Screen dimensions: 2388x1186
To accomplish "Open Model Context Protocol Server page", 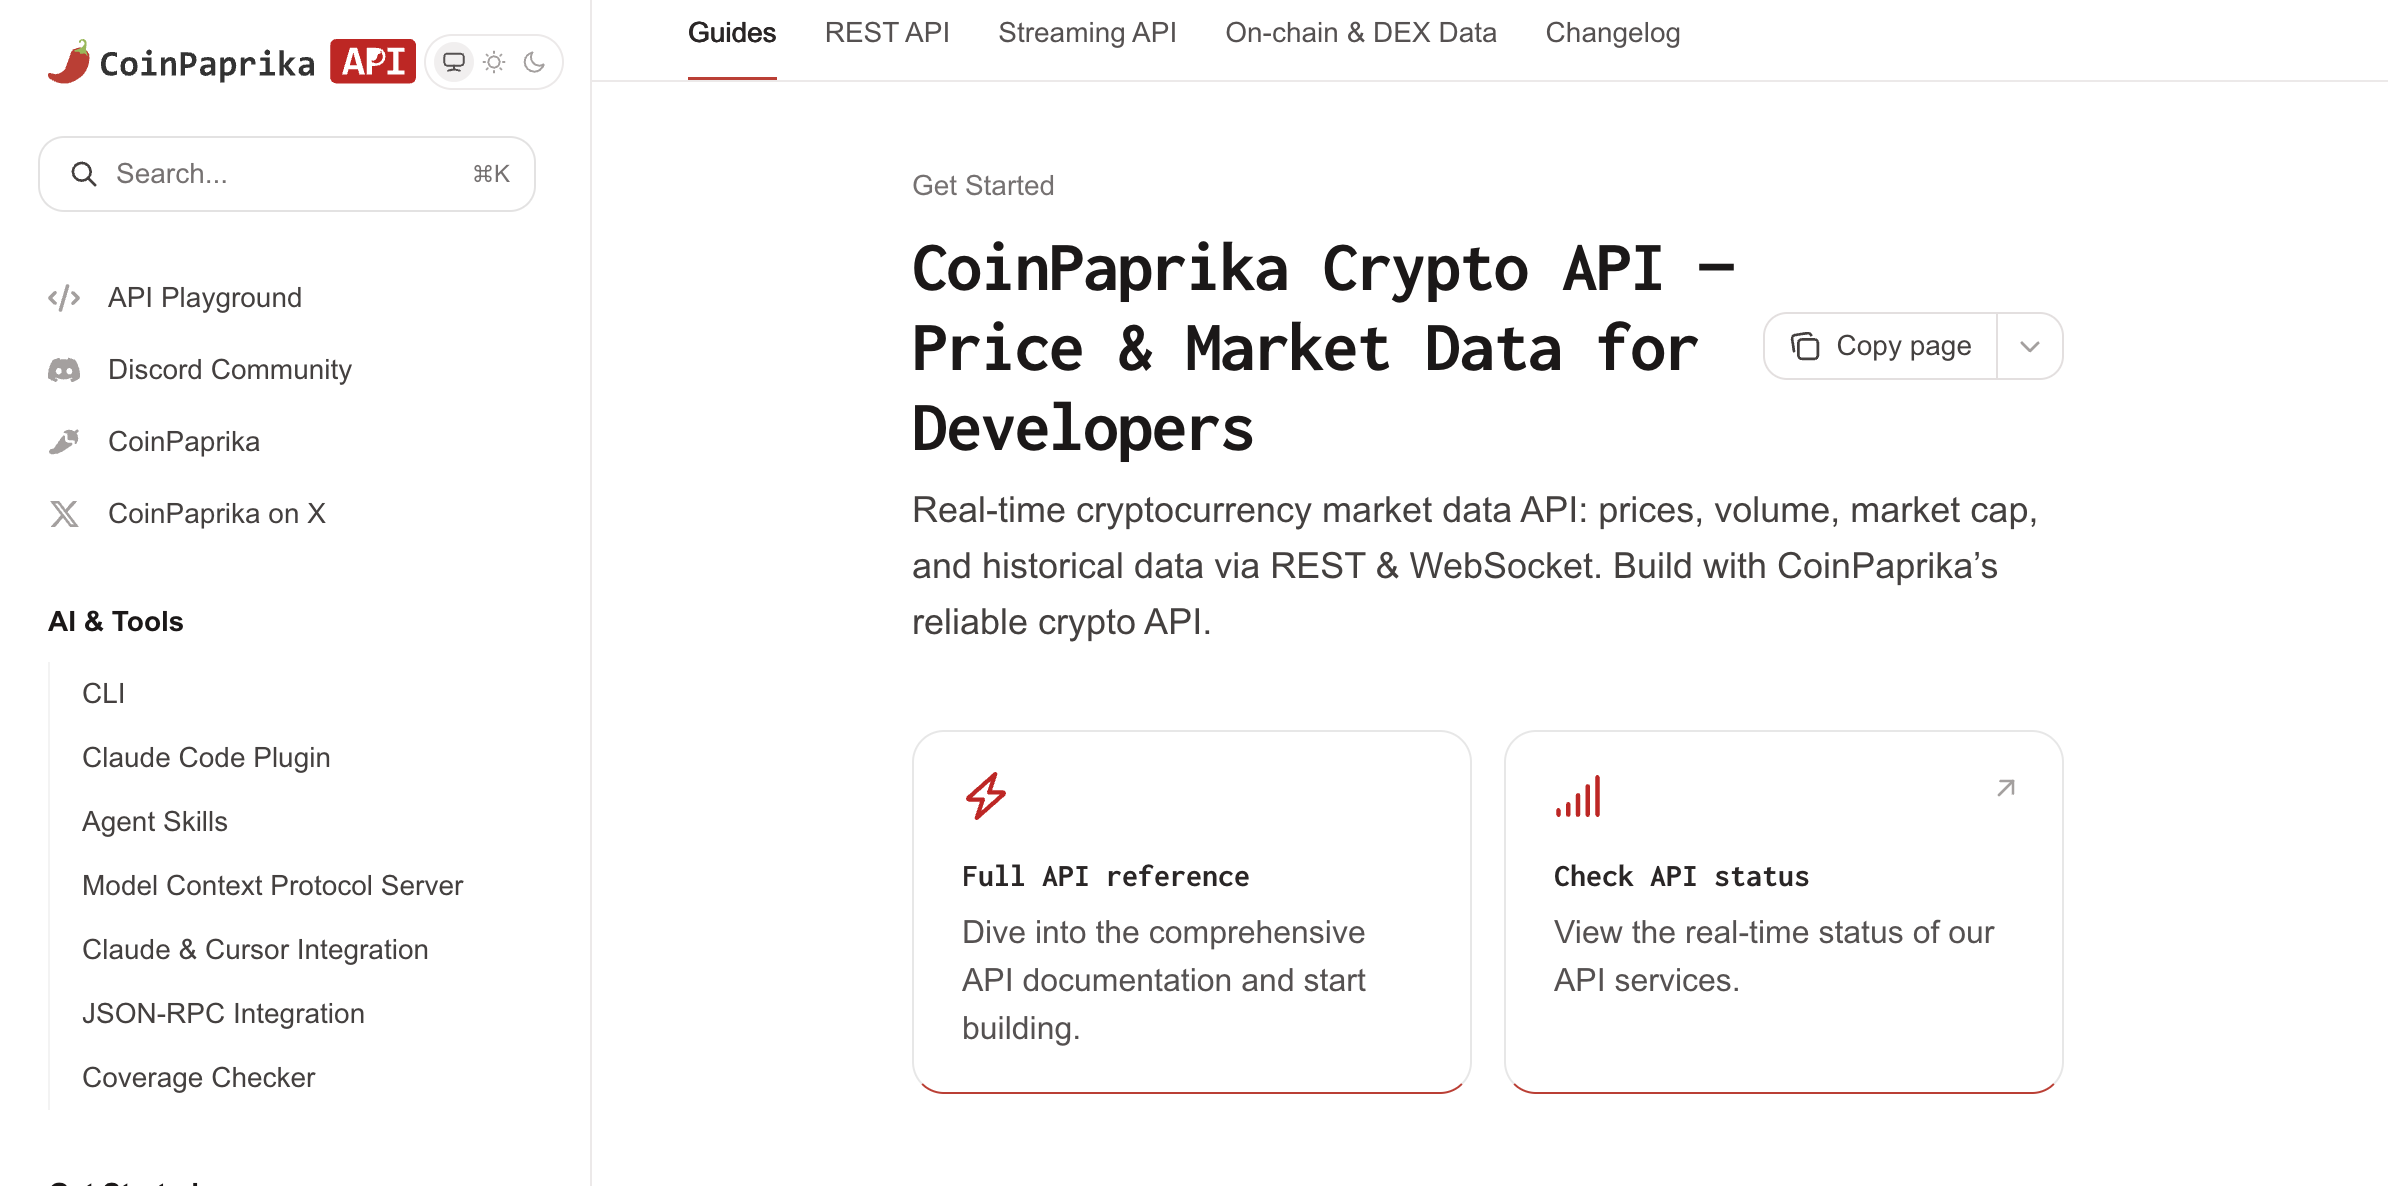I will tap(273, 886).
